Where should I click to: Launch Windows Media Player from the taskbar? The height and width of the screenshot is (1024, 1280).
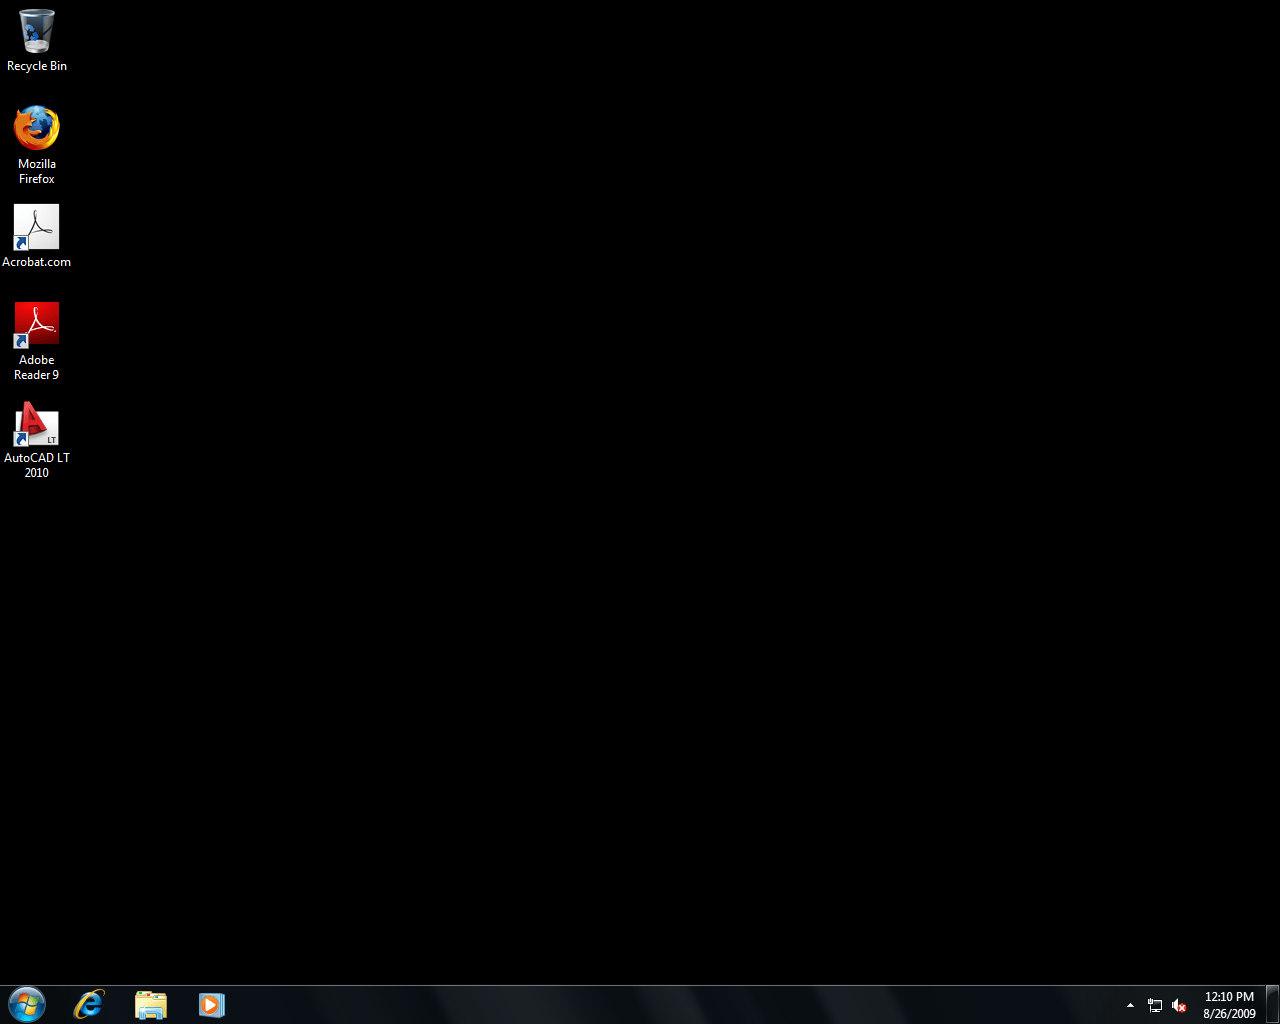pyautogui.click(x=211, y=1004)
